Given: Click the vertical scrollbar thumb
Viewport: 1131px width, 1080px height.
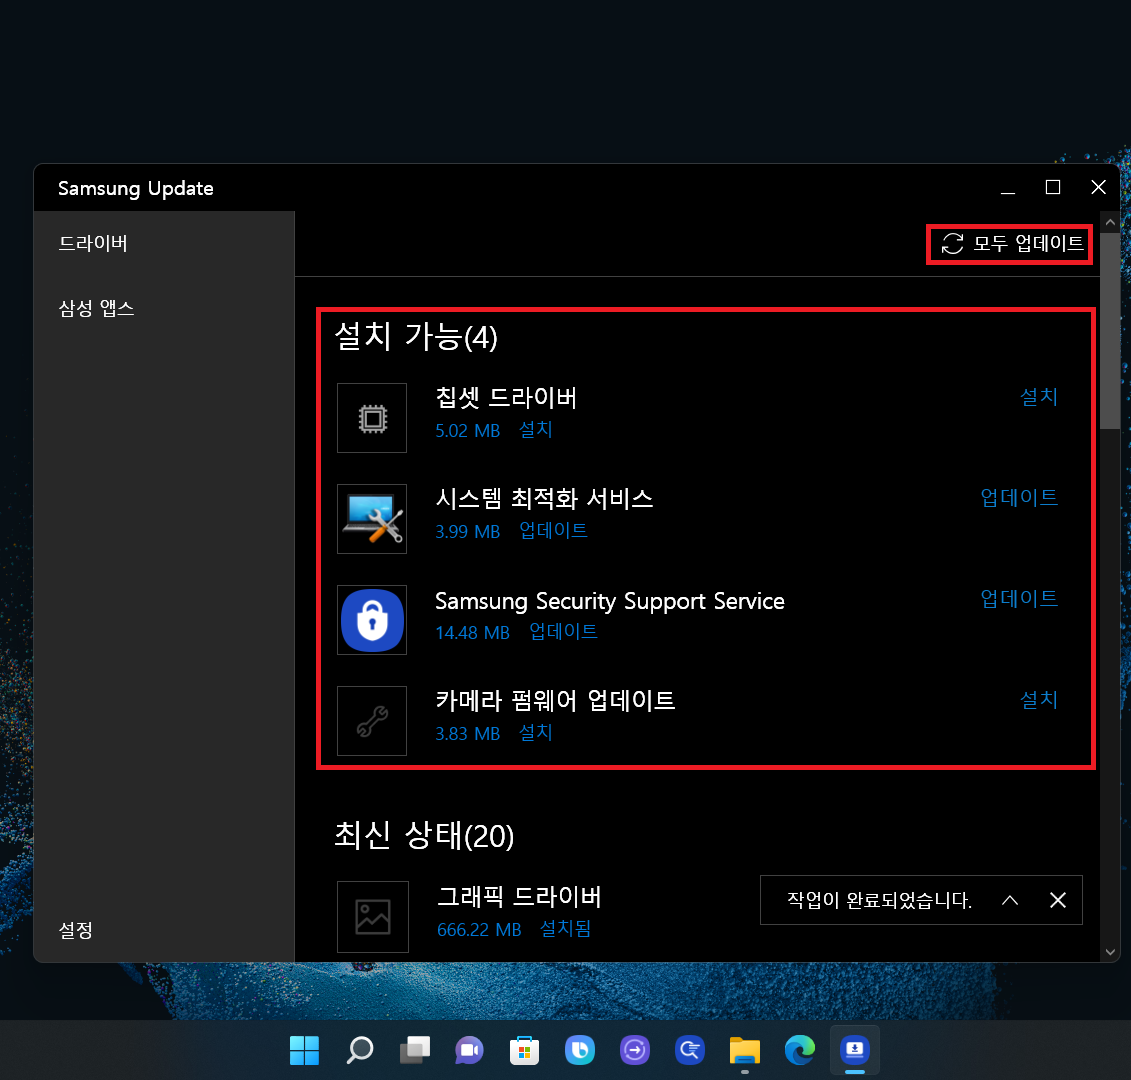Looking at the screenshot, I should pos(1110,330).
